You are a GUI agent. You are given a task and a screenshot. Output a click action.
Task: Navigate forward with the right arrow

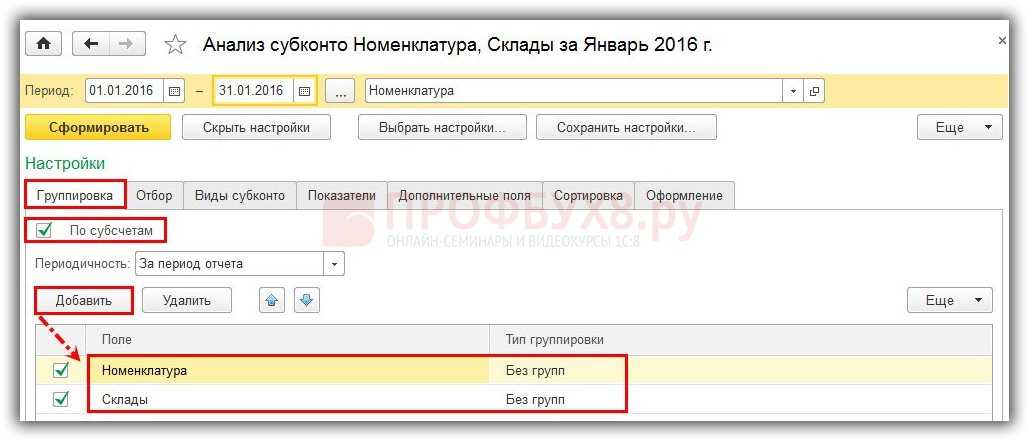[x=127, y=44]
